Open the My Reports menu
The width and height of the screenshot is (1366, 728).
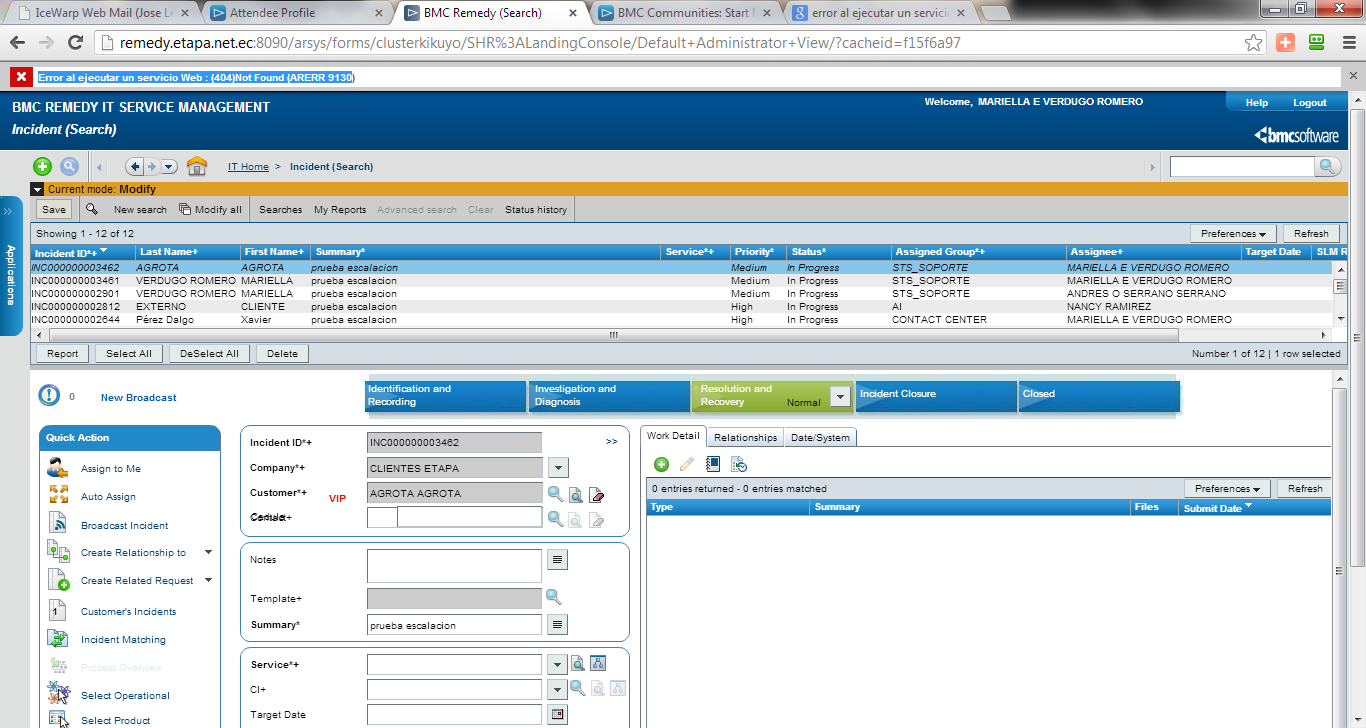point(340,210)
